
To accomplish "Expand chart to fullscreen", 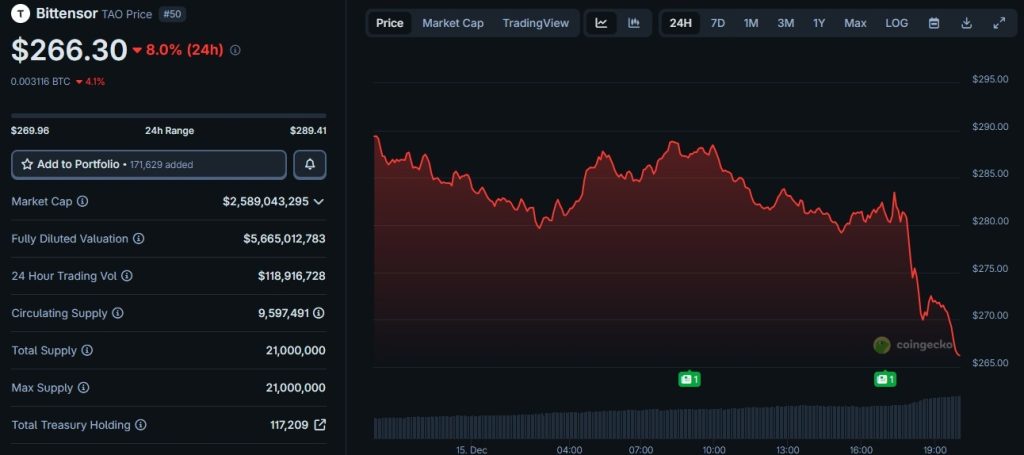I will [x=998, y=23].
